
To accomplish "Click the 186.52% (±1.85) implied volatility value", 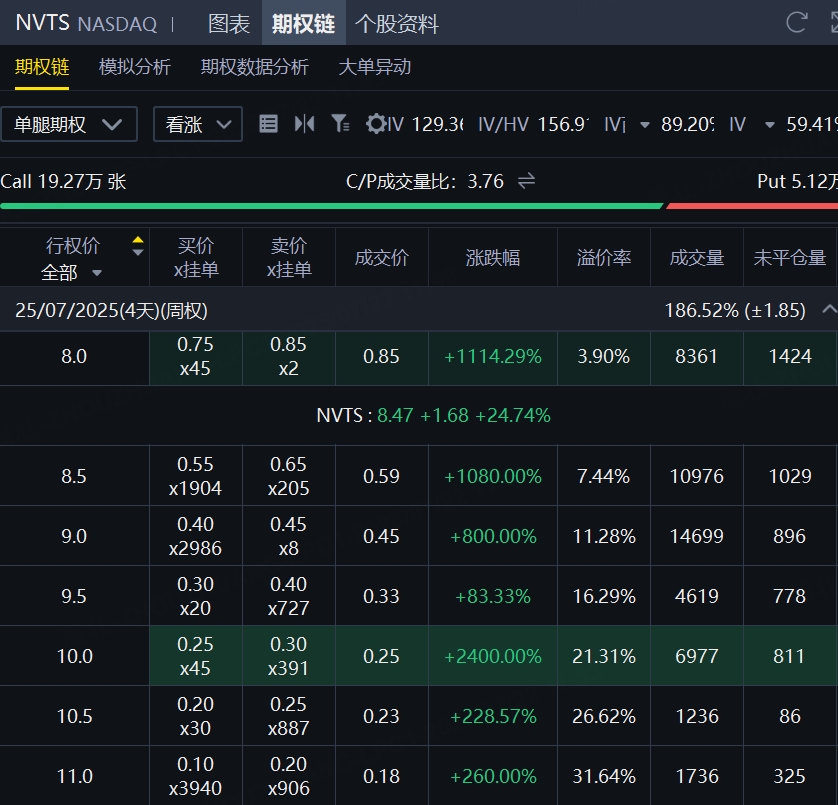I will 735,310.
